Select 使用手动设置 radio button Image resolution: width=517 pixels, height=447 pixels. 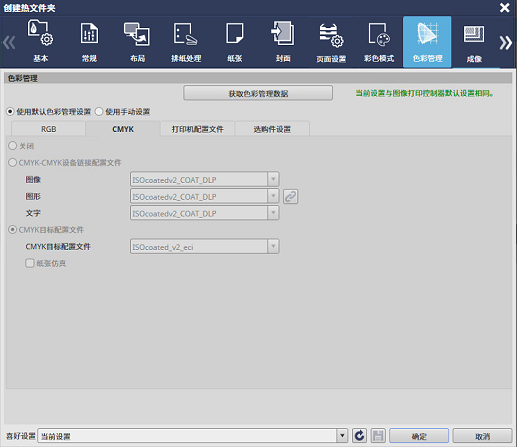point(99,112)
